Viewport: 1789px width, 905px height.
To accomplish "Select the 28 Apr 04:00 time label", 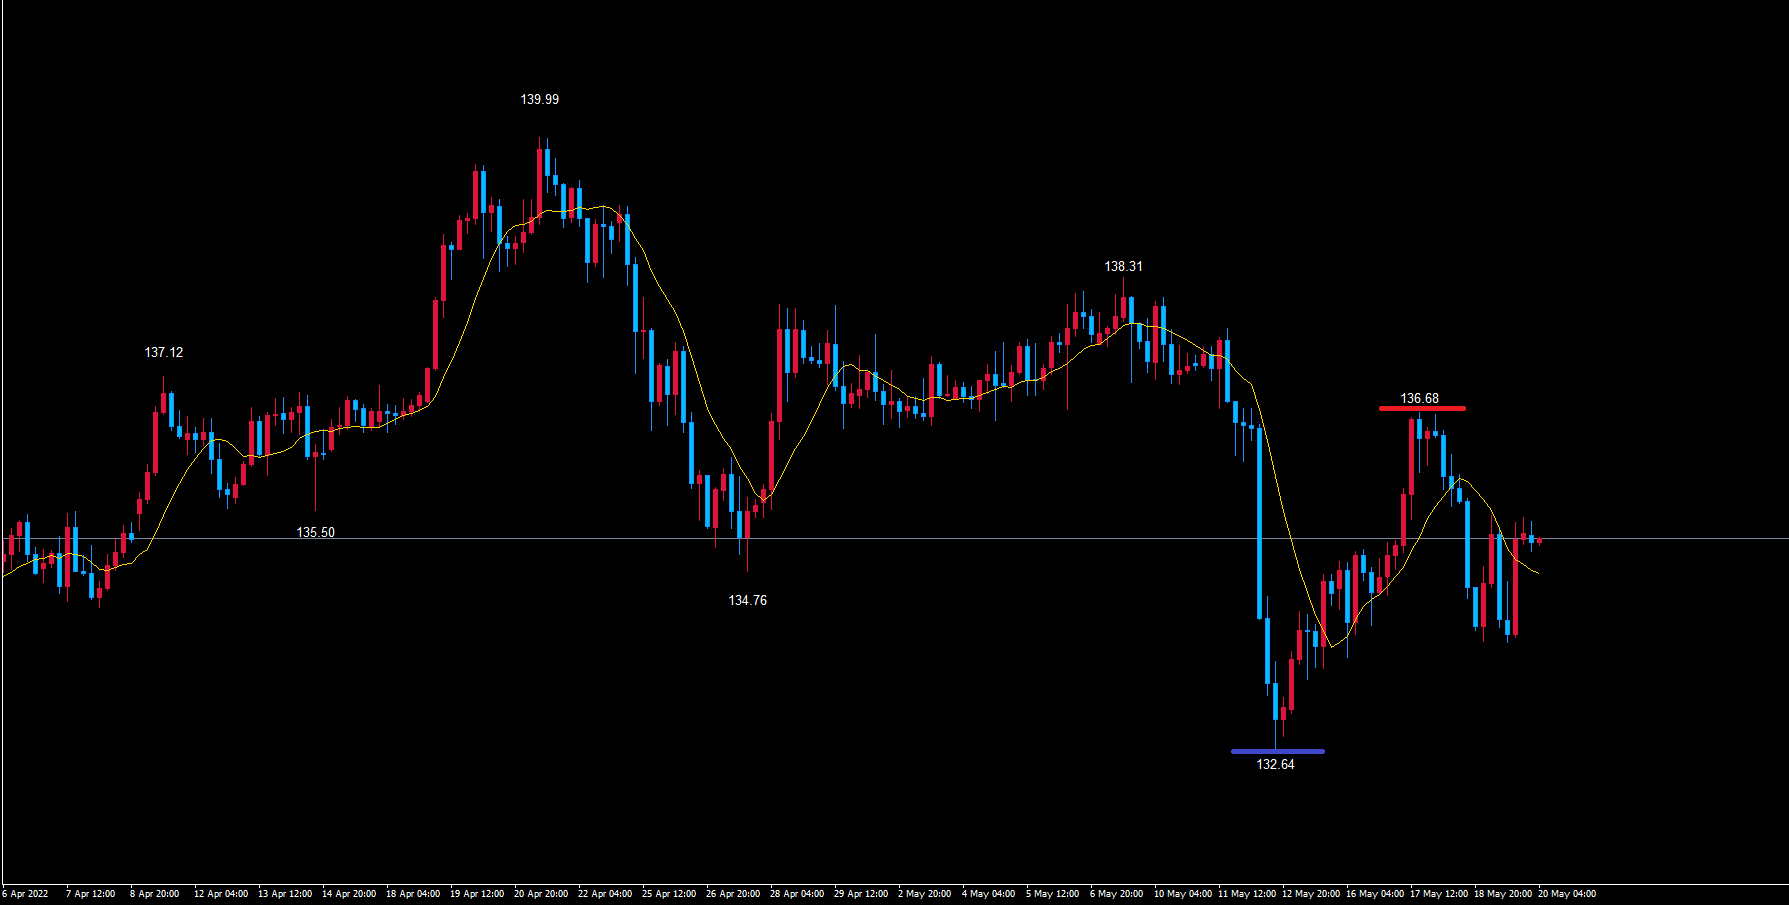I will click(796, 894).
